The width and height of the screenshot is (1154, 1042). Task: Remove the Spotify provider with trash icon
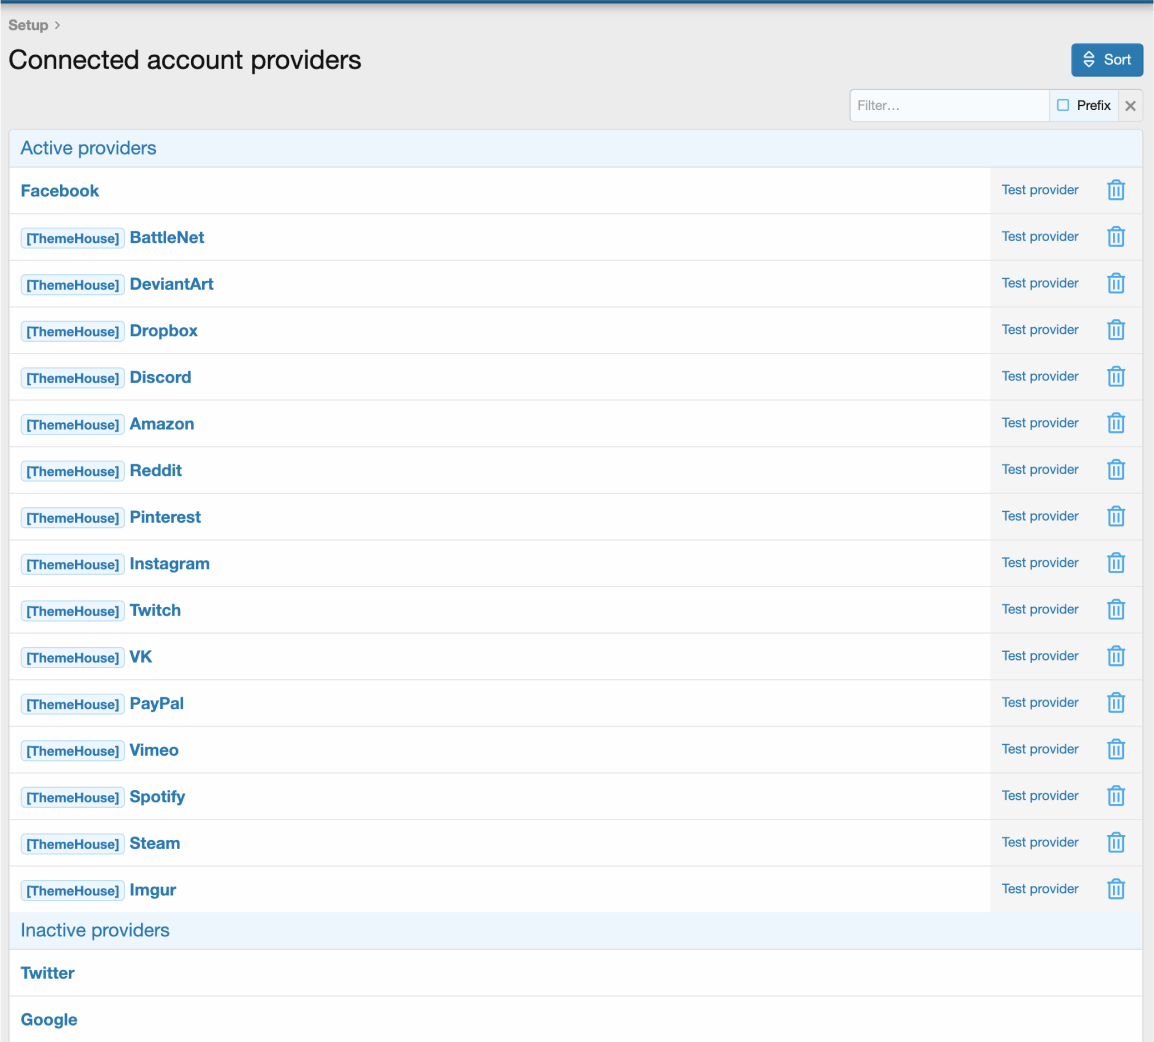1116,796
